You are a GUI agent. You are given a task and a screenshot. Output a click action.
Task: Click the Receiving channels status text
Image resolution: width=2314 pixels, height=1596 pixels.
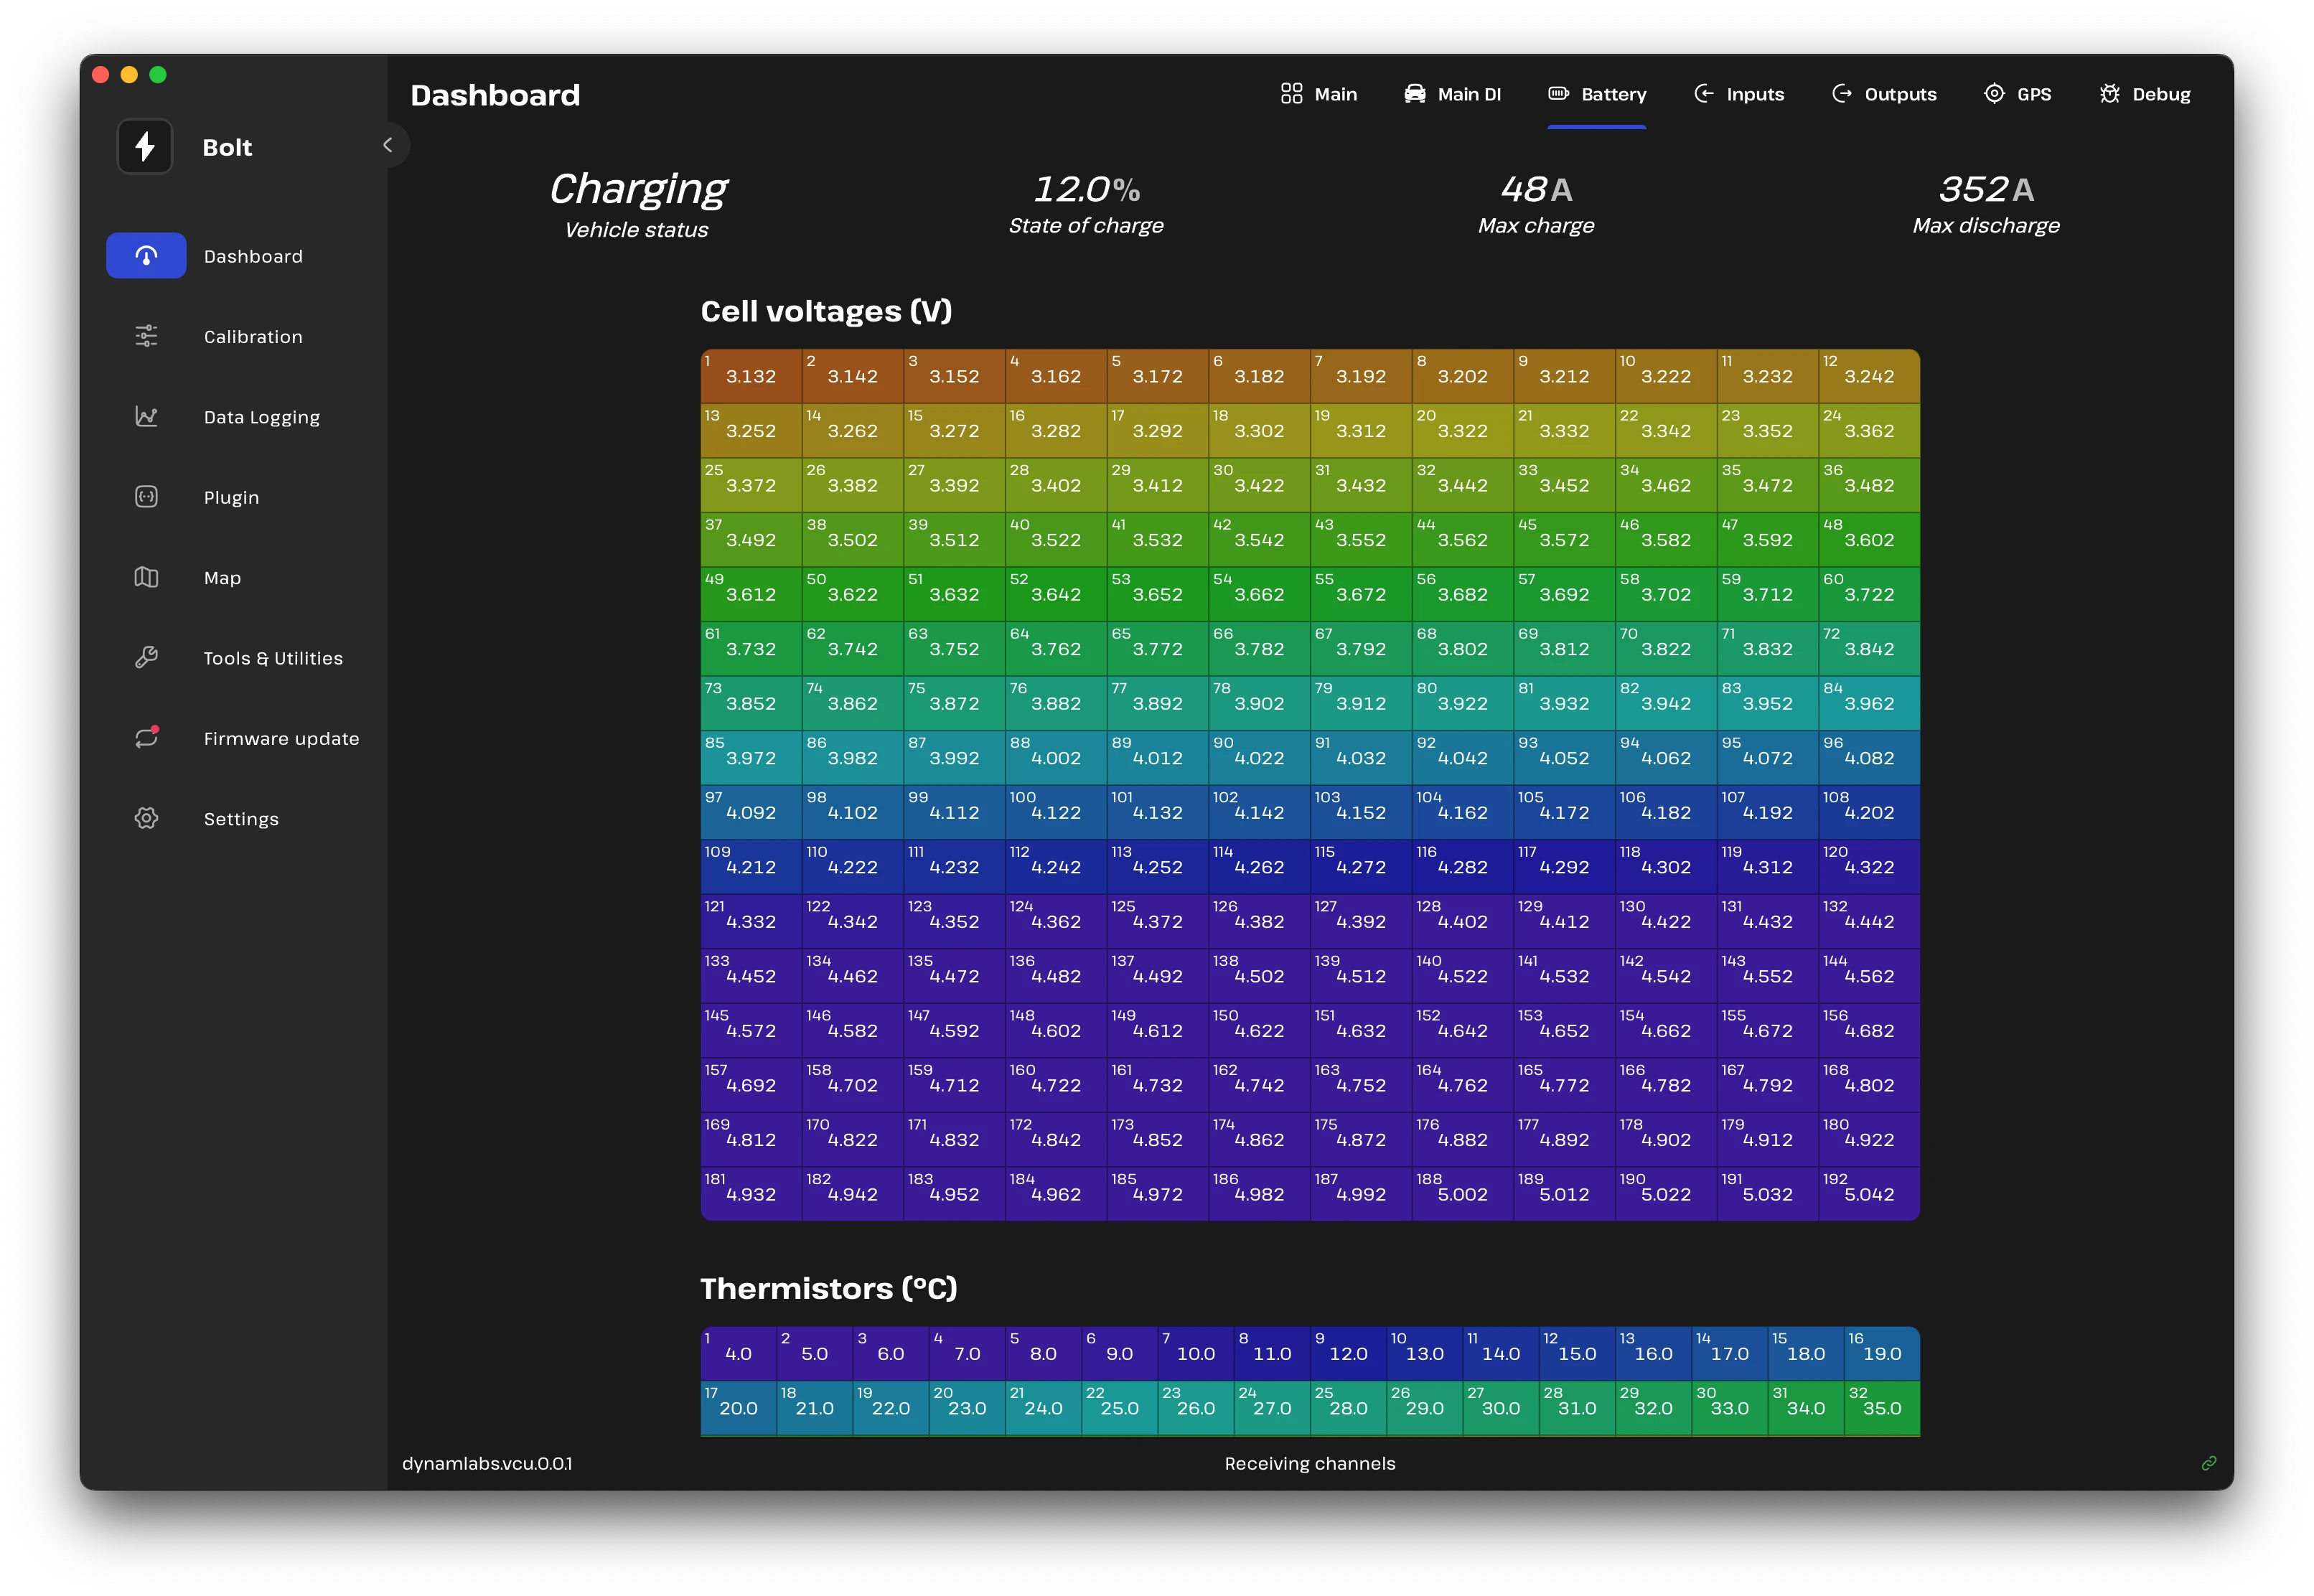1309,1463
